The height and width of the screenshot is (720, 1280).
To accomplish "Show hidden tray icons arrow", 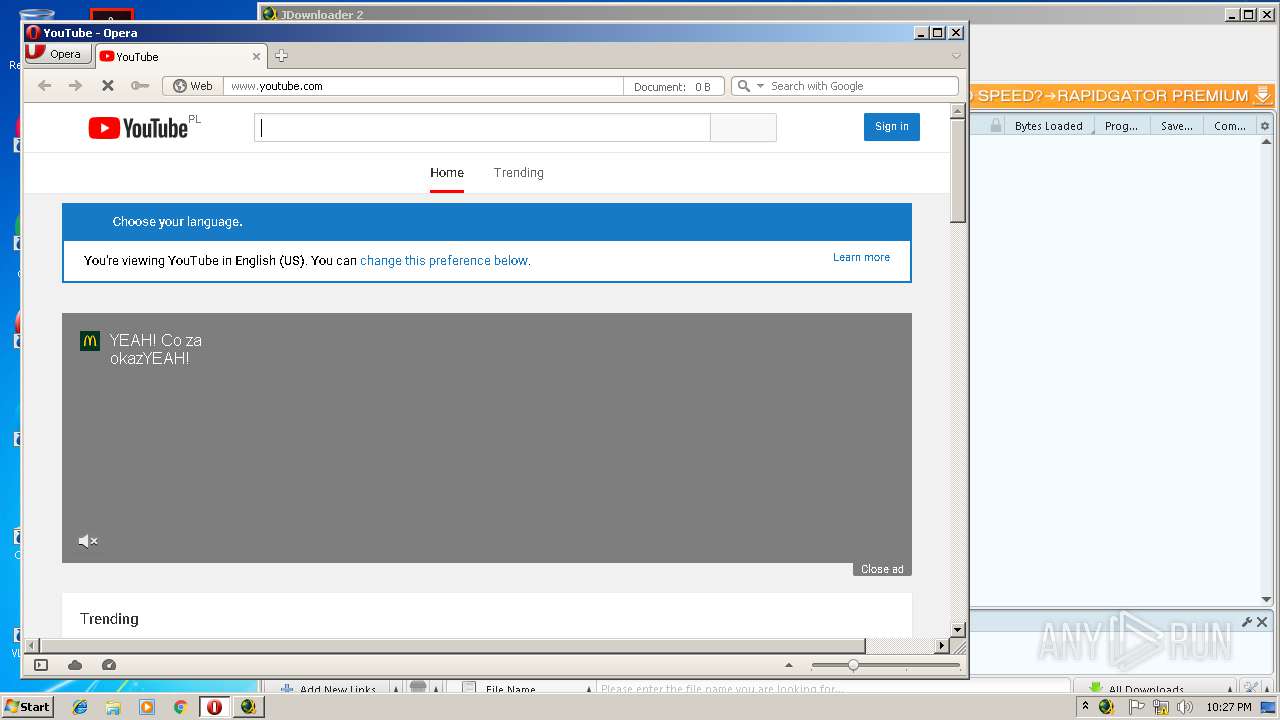I will [1085, 707].
